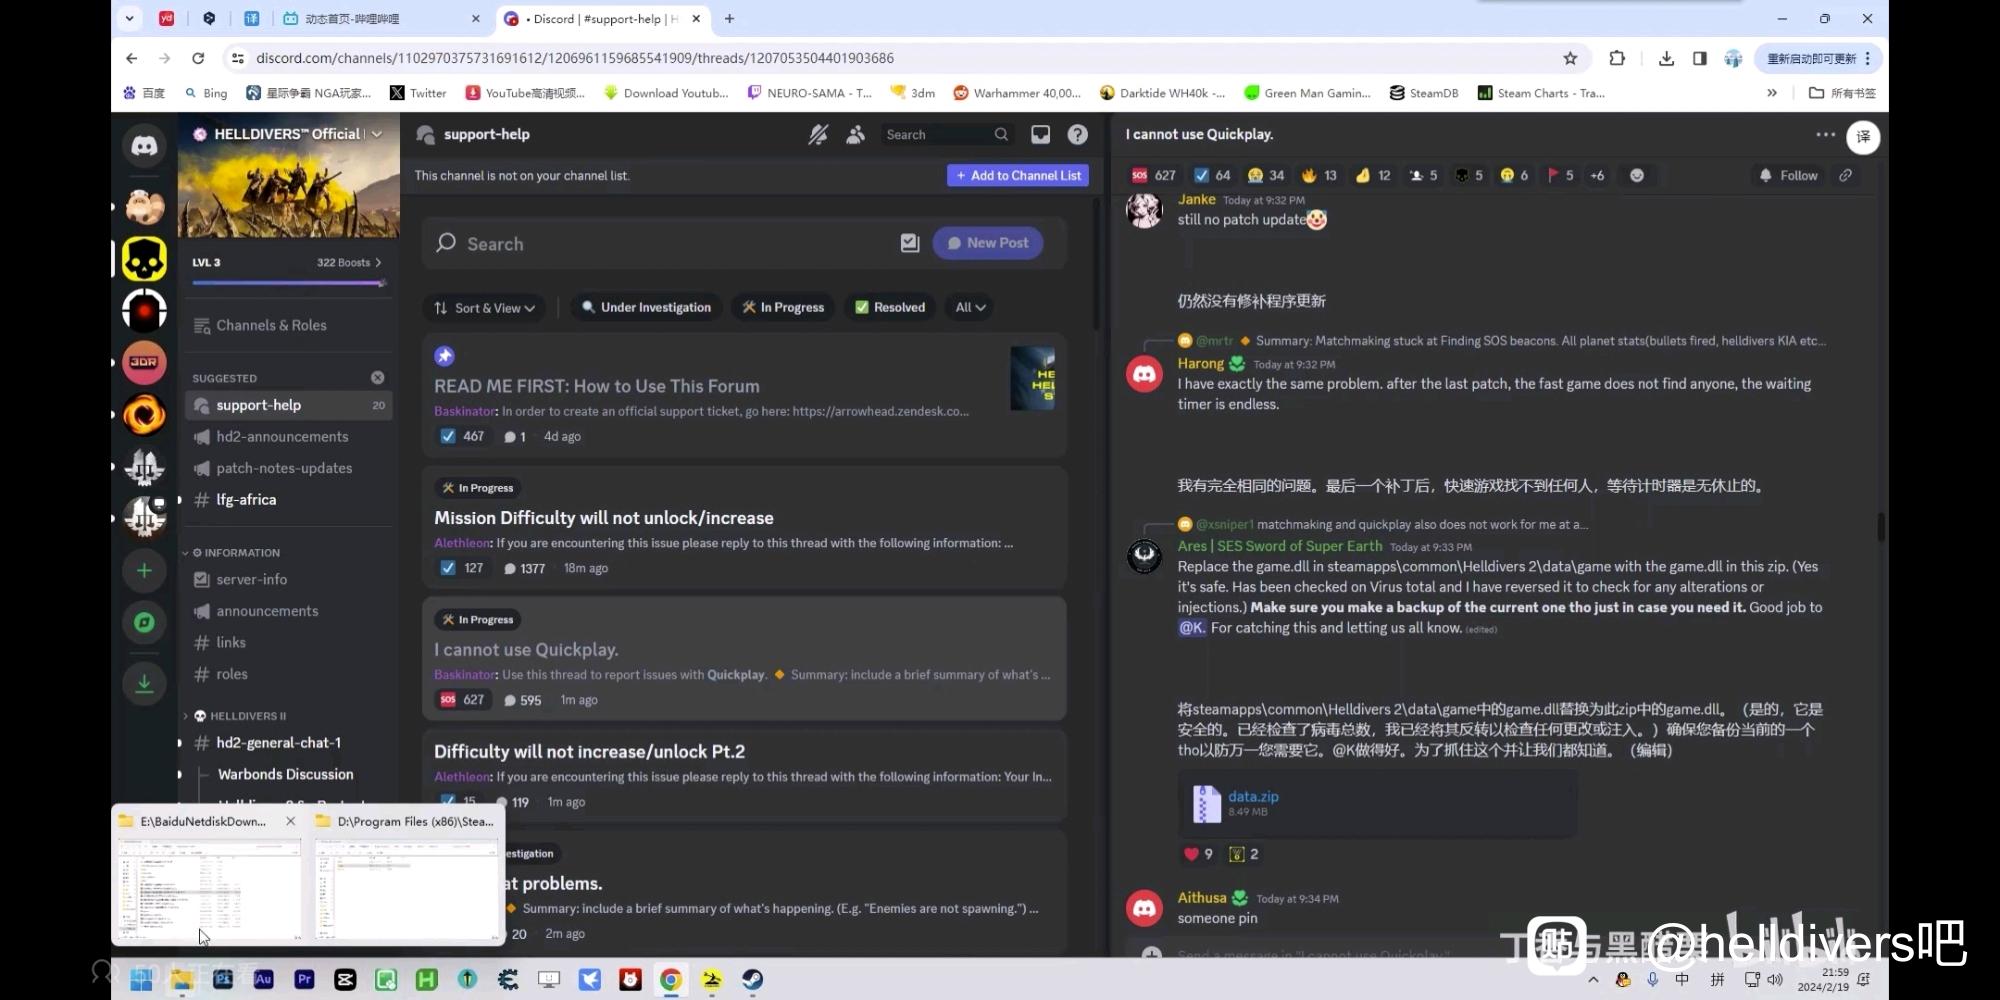
Task: Open Explore Discoverable Servers compass icon
Action: (144, 623)
